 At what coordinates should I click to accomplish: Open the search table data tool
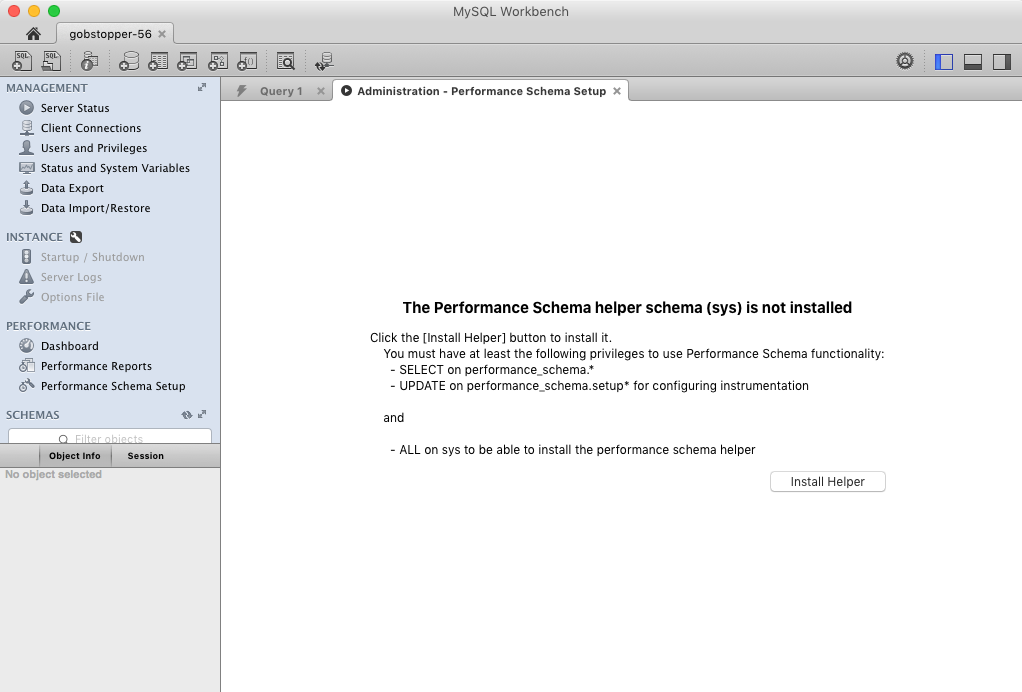(x=287, y=60)
